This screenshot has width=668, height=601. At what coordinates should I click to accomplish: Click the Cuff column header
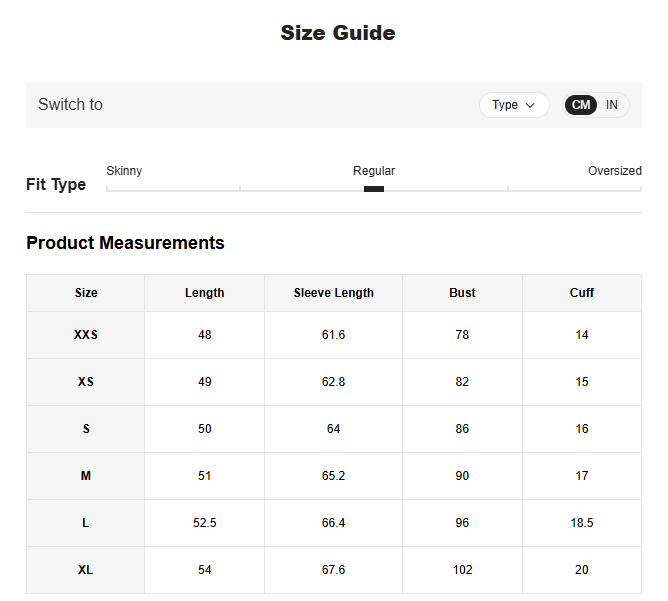point(582,293)
